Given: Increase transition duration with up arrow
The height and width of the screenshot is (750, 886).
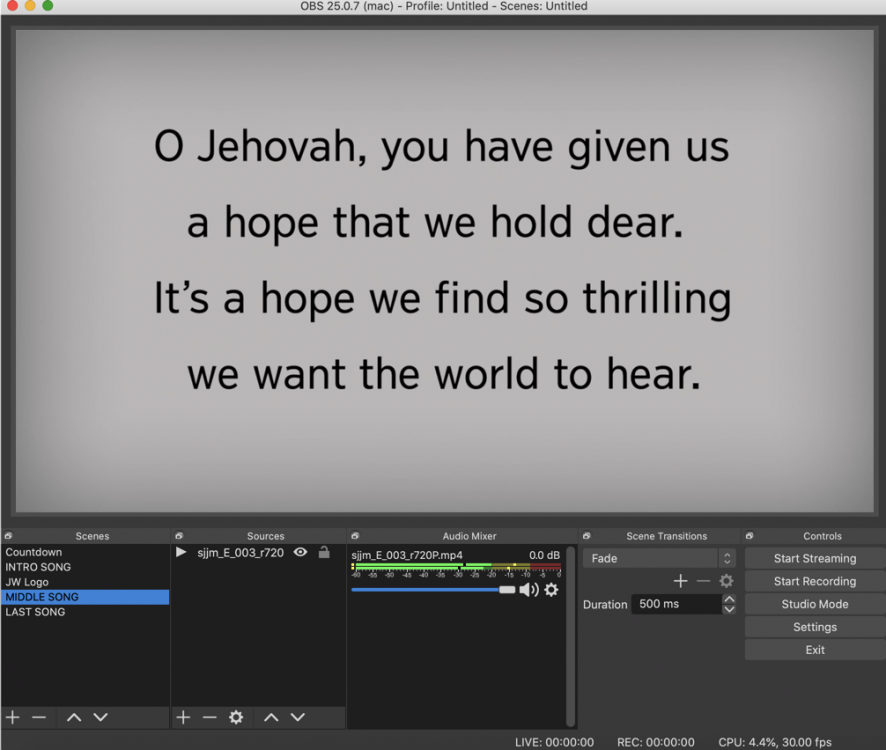Looking at the screenshot, I should click(729, 599).
